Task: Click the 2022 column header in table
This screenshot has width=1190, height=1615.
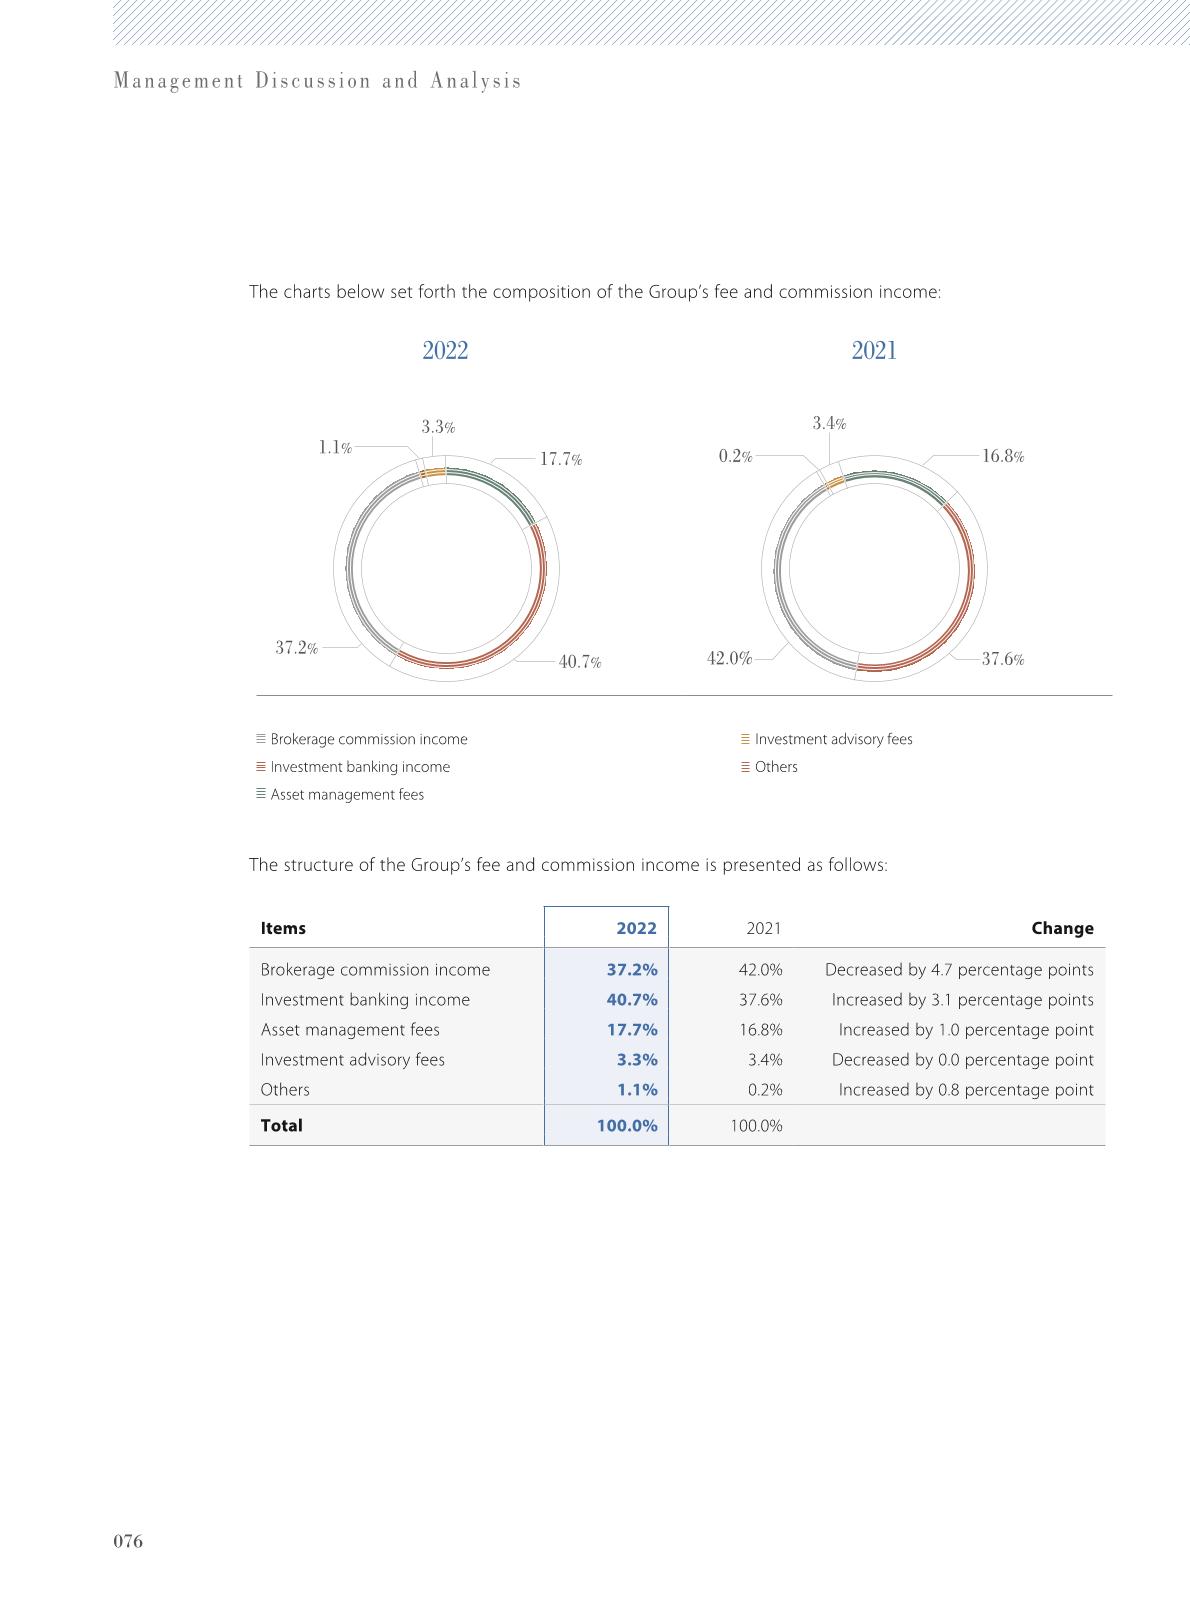Action: (636, 928)
